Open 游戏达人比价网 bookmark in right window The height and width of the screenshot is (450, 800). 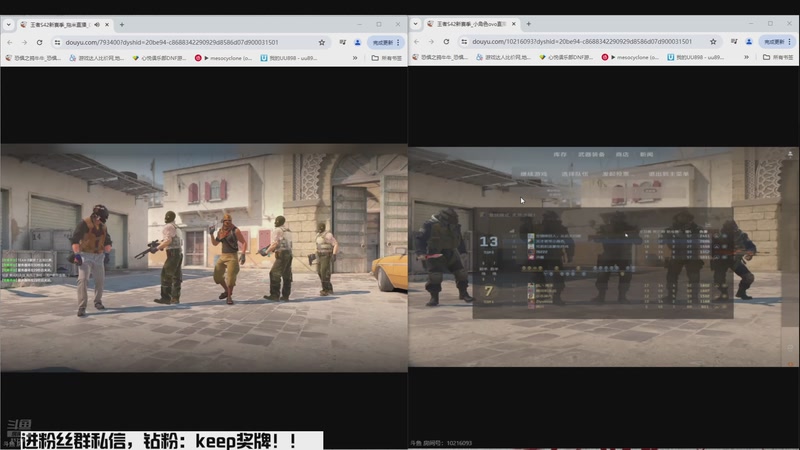pyautogui.click(x=503, y=57)
